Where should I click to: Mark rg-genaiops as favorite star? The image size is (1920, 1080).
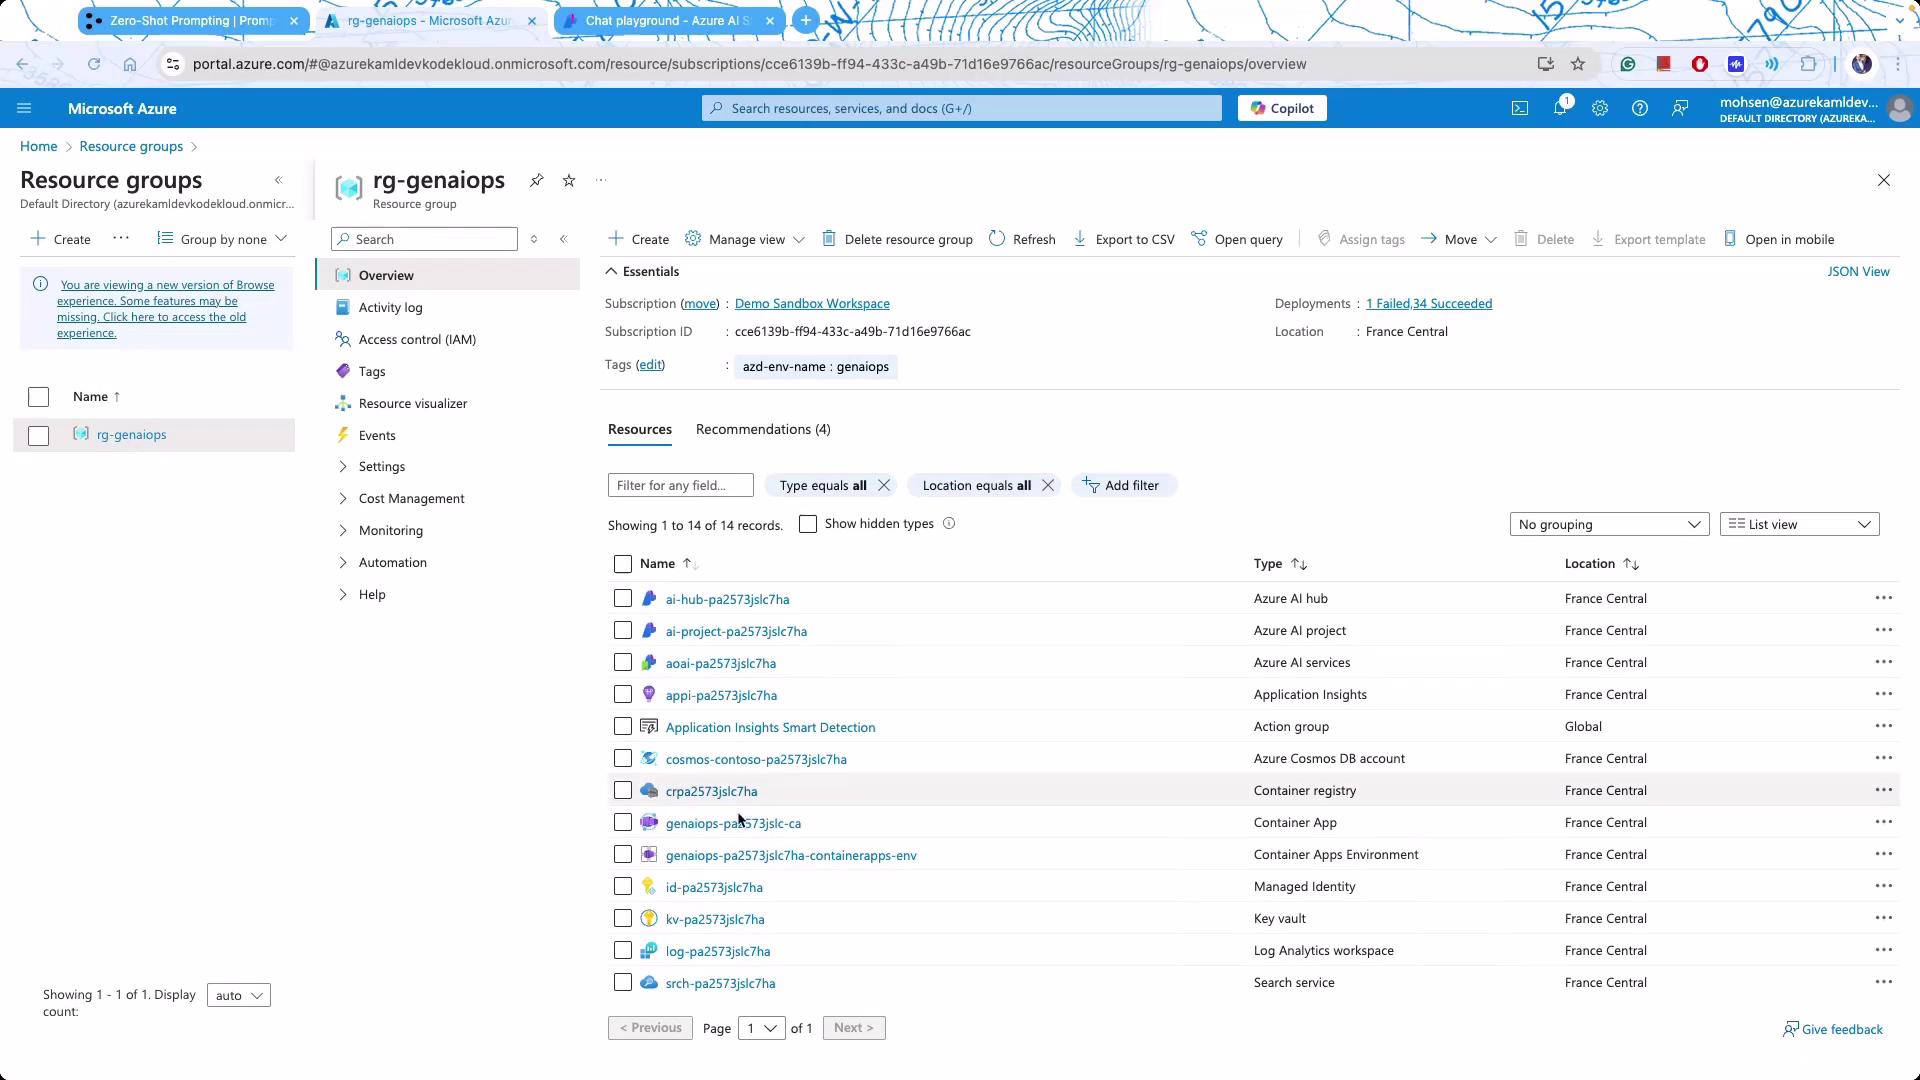[x=569, y=180]
